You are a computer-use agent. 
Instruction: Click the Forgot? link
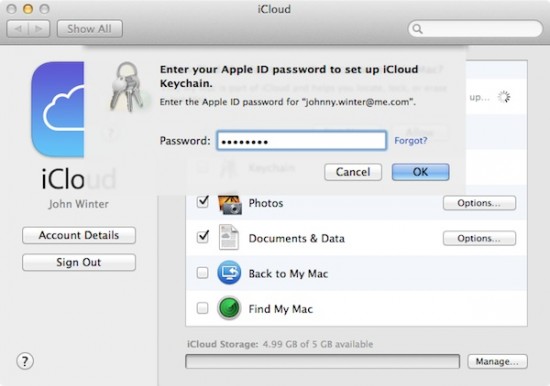point(410,141)
